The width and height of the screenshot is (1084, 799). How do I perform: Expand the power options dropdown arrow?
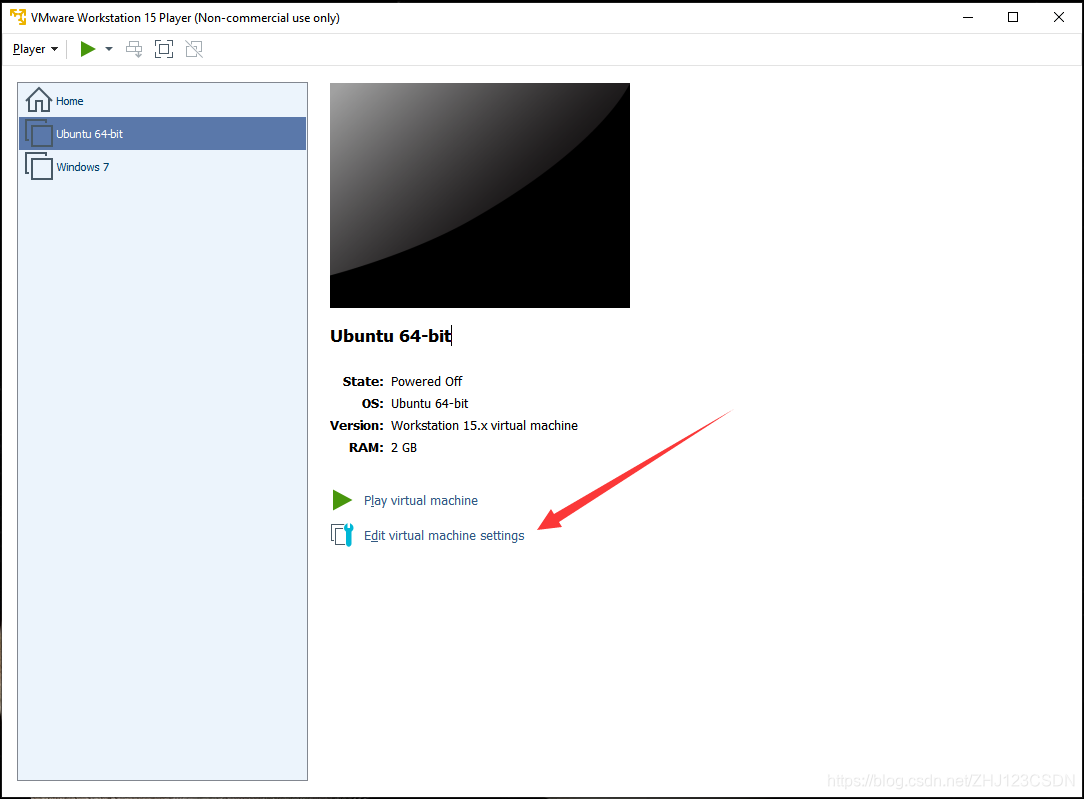point(109,49)
